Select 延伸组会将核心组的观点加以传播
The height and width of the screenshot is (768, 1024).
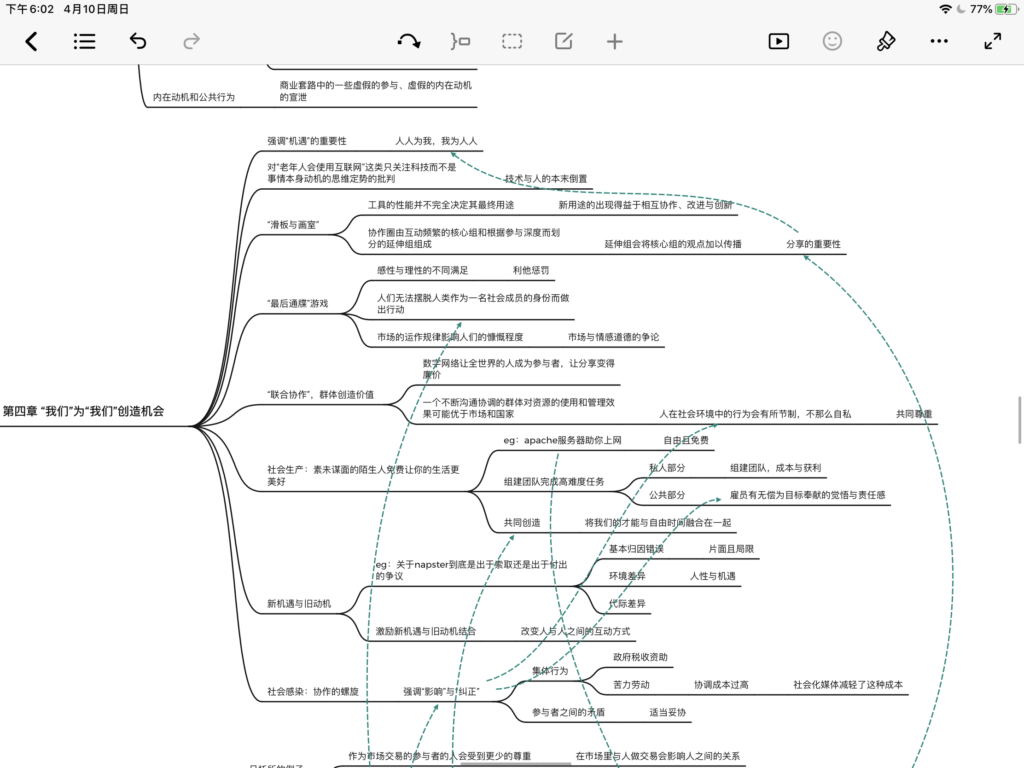tap(673, 244)
